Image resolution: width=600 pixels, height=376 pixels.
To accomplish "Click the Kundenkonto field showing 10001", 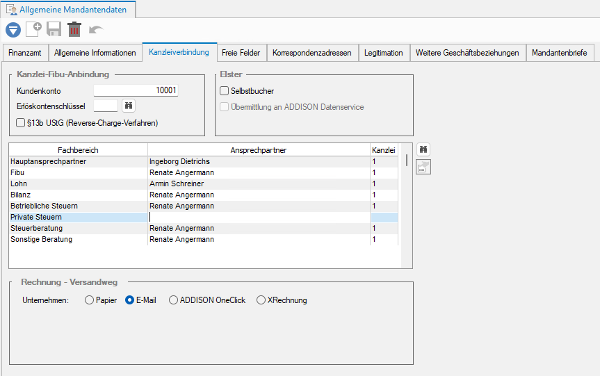I will (136, 90).
